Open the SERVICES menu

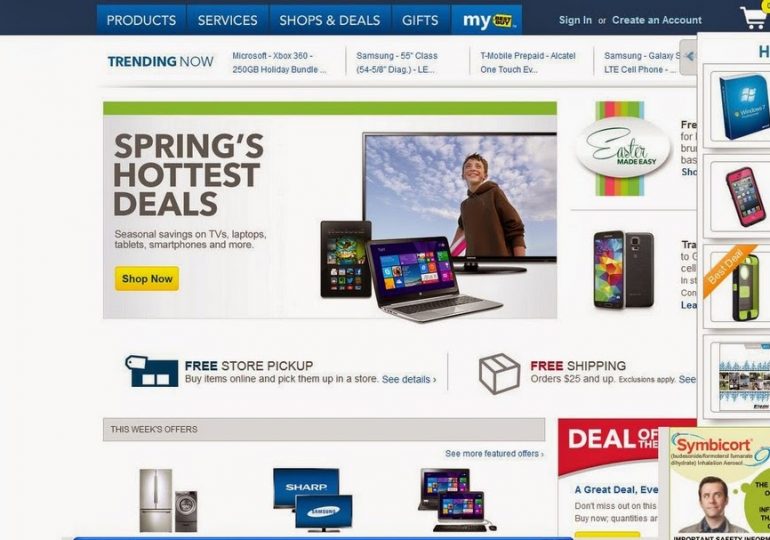pyautogui.click(x=227, y=20)
